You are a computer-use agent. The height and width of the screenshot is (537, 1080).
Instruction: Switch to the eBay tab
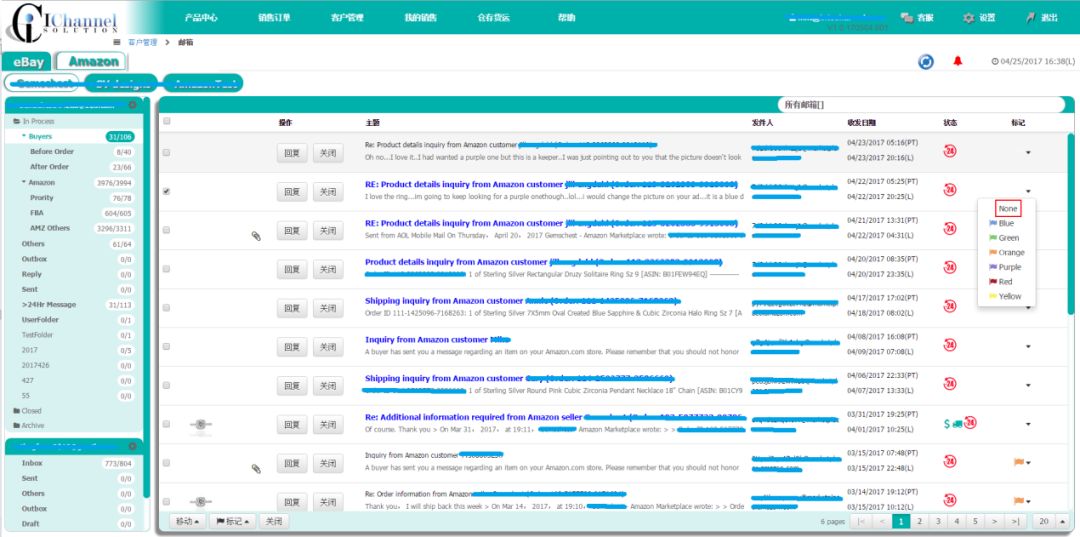pyautogui.click(x=28, y=62)
